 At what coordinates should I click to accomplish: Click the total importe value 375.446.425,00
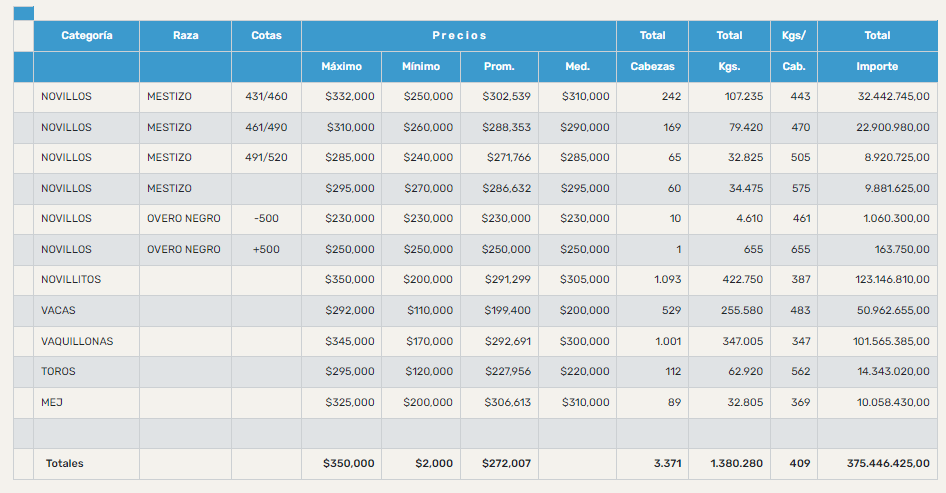pyautogui.click(x=880, y=464)
